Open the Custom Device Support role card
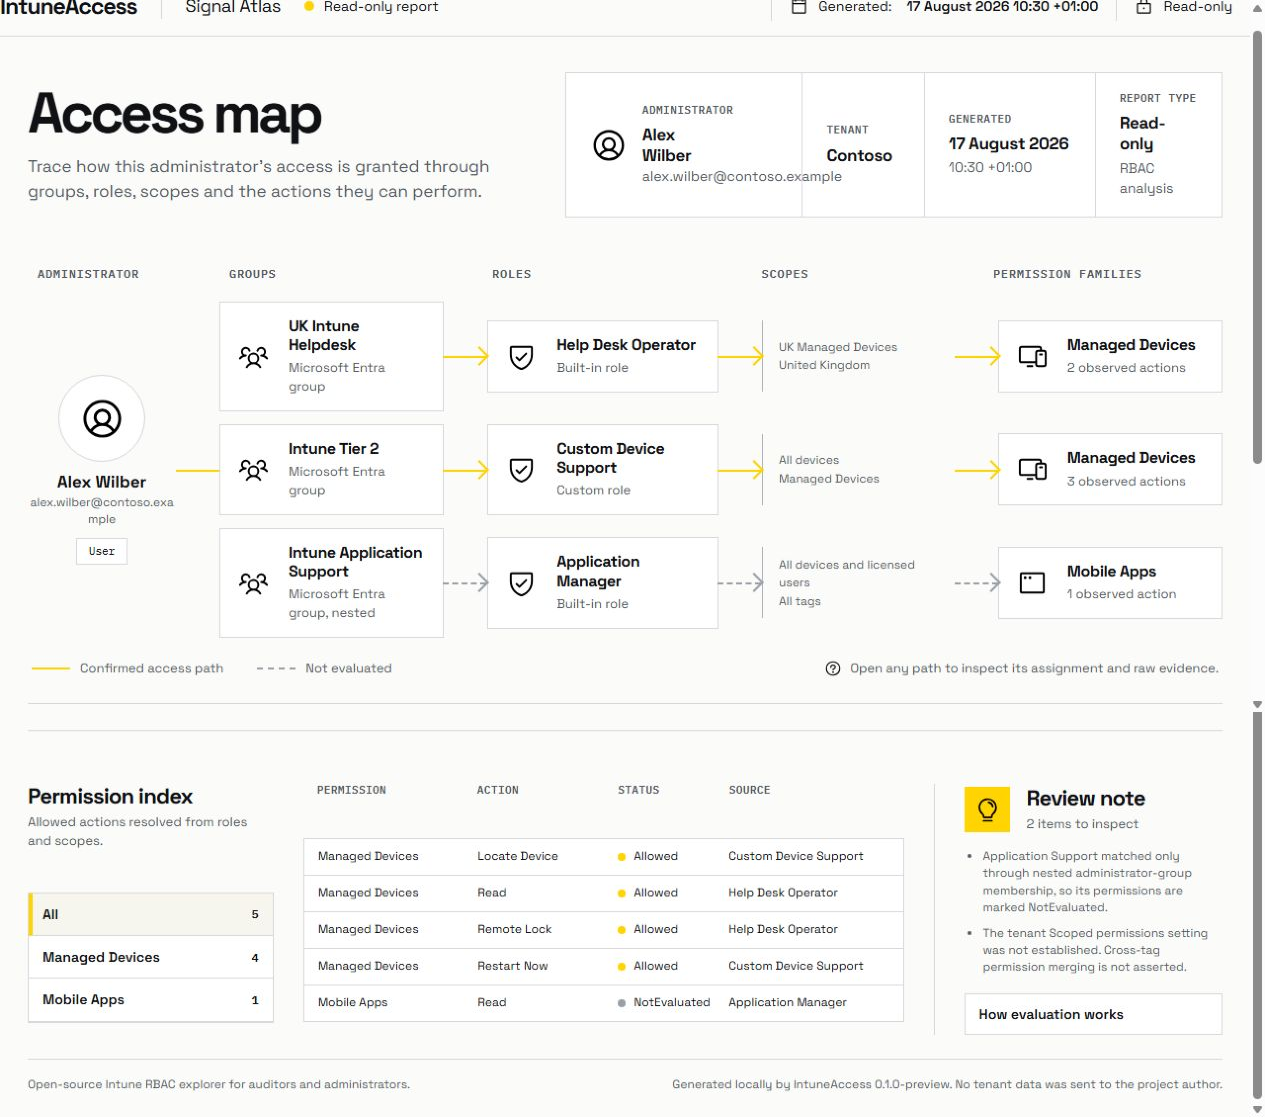Image resolution: width=1265 pixels, height=1117 pixels. point(602,469)
